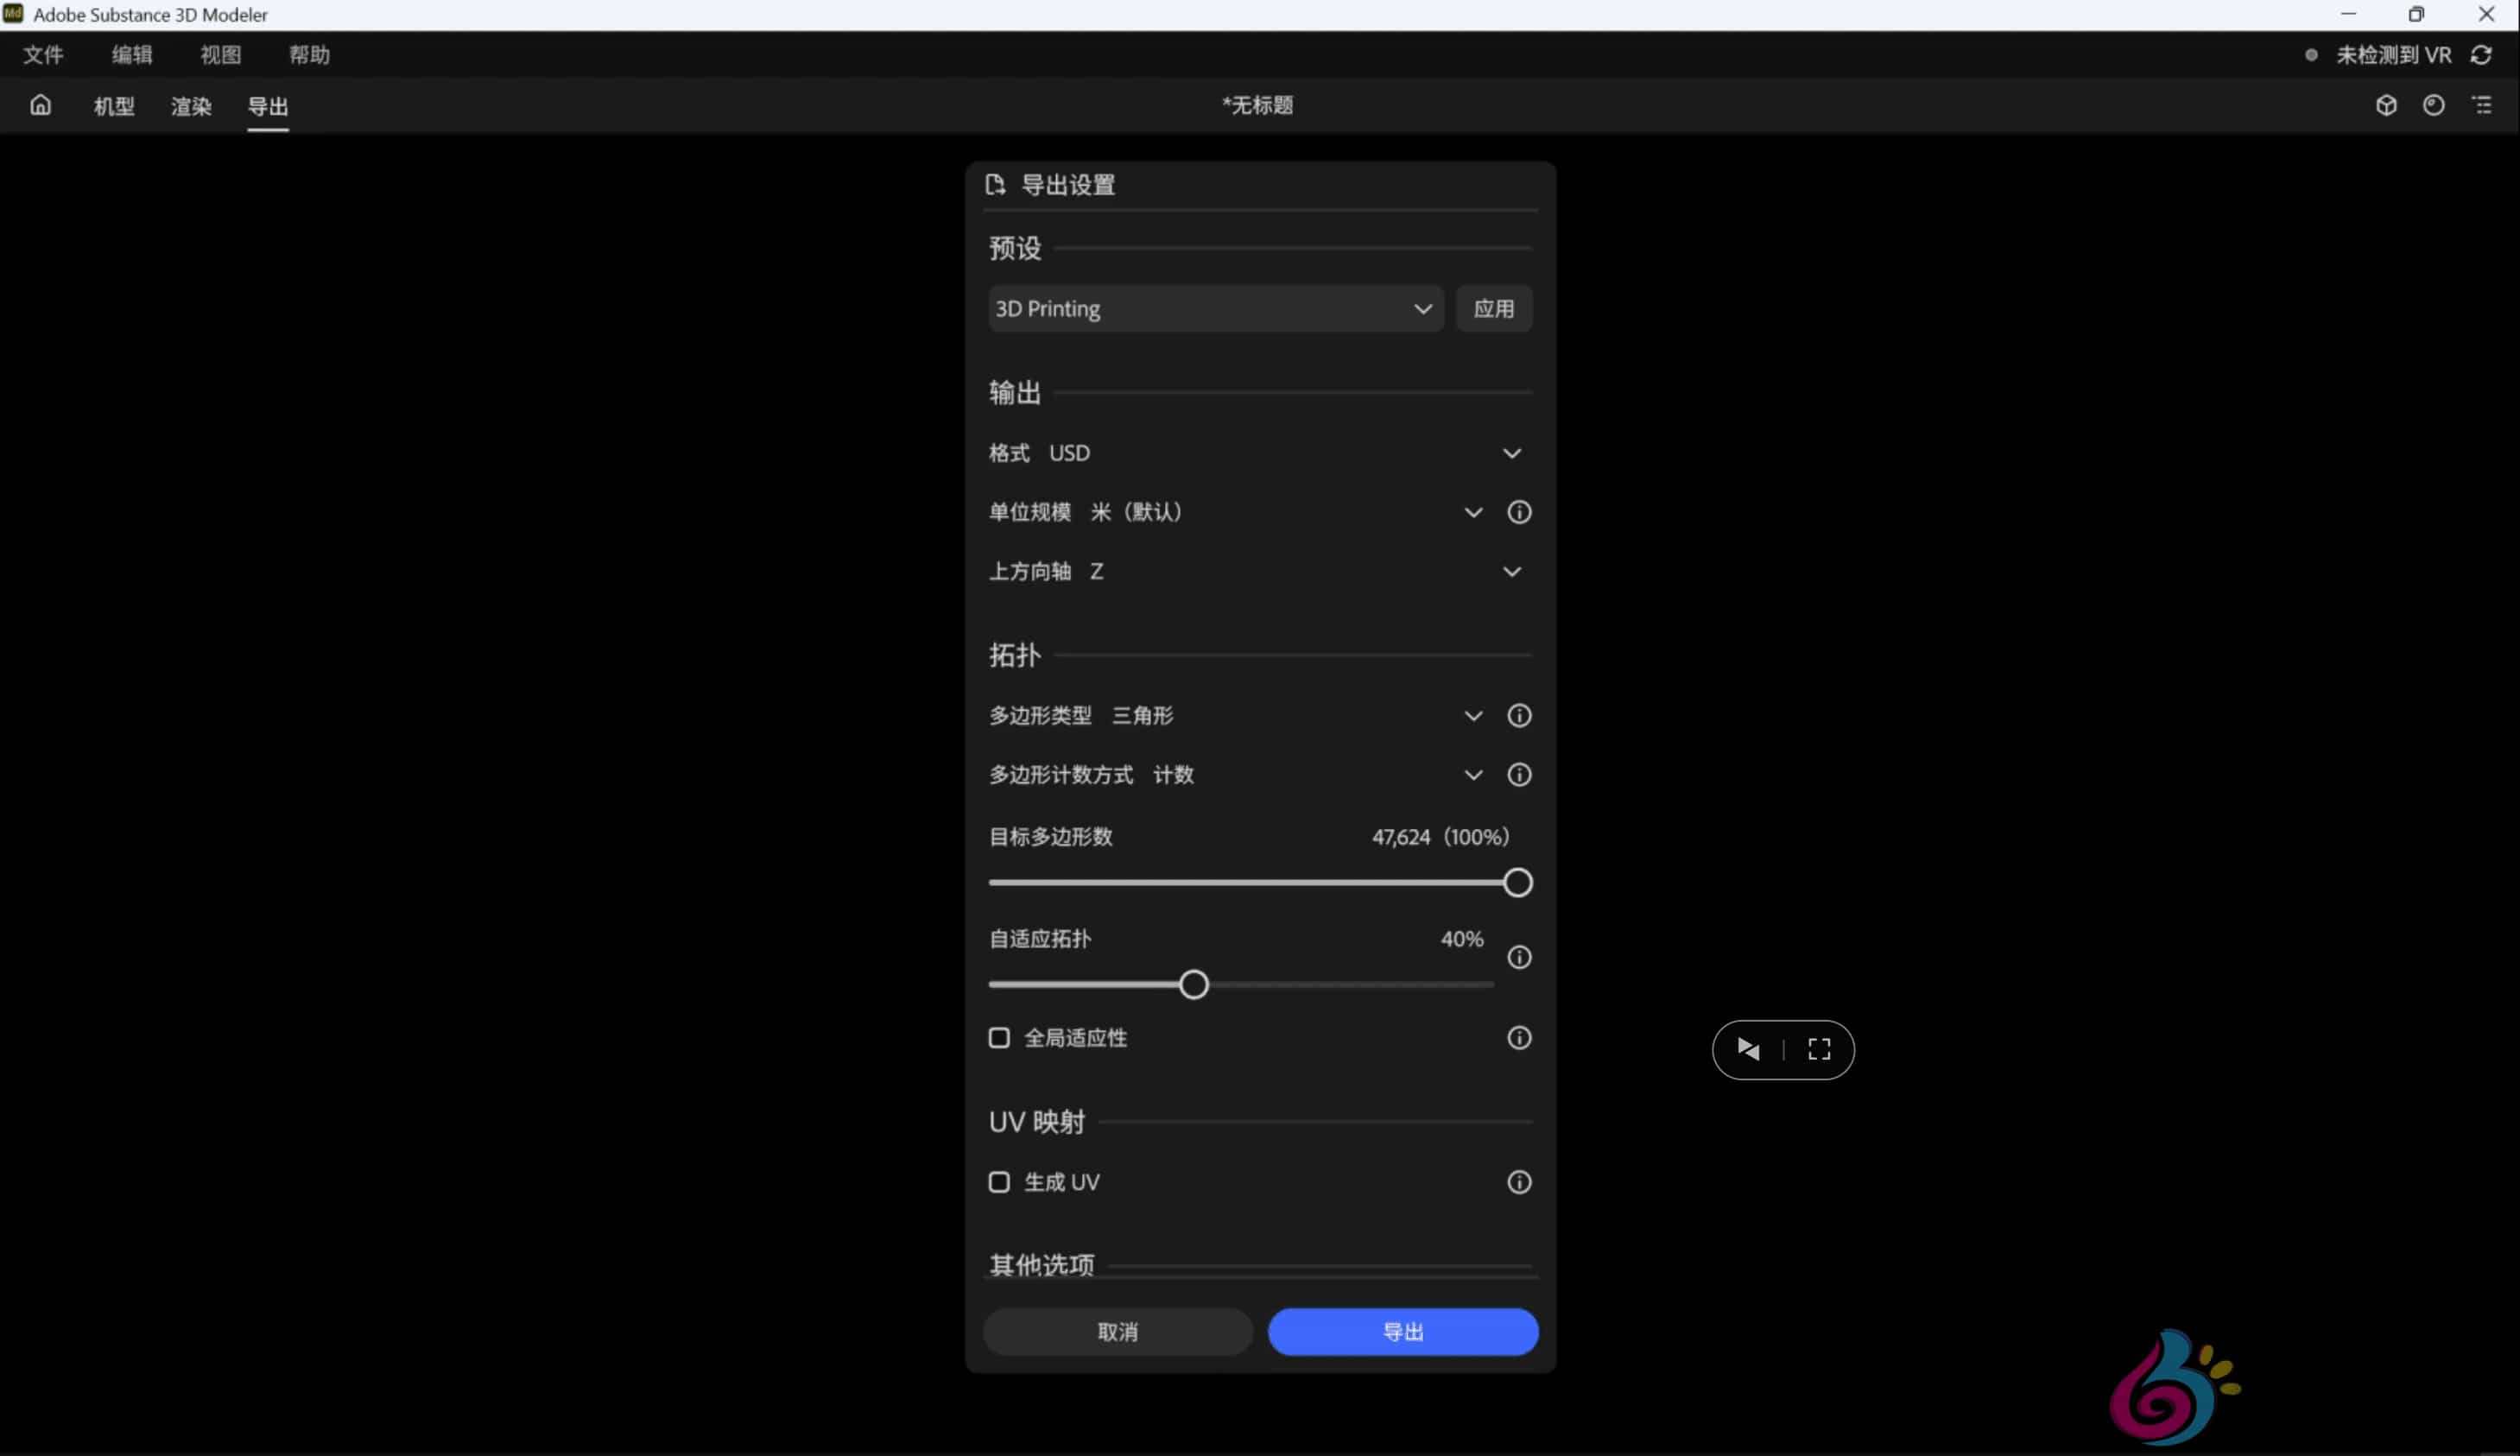Screen dimensions: 2520x1456
Task: Switch to the 渲染 tab
Action: click(x=190, y=106)
